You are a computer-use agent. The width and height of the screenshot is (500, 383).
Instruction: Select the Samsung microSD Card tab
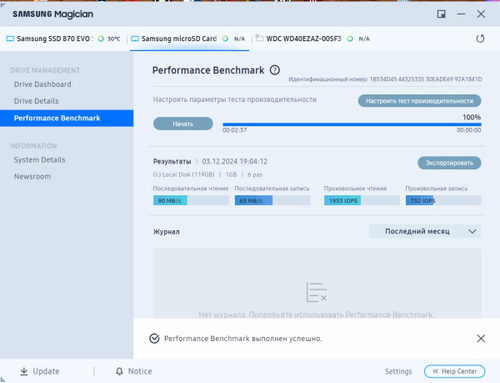point(189,39)
